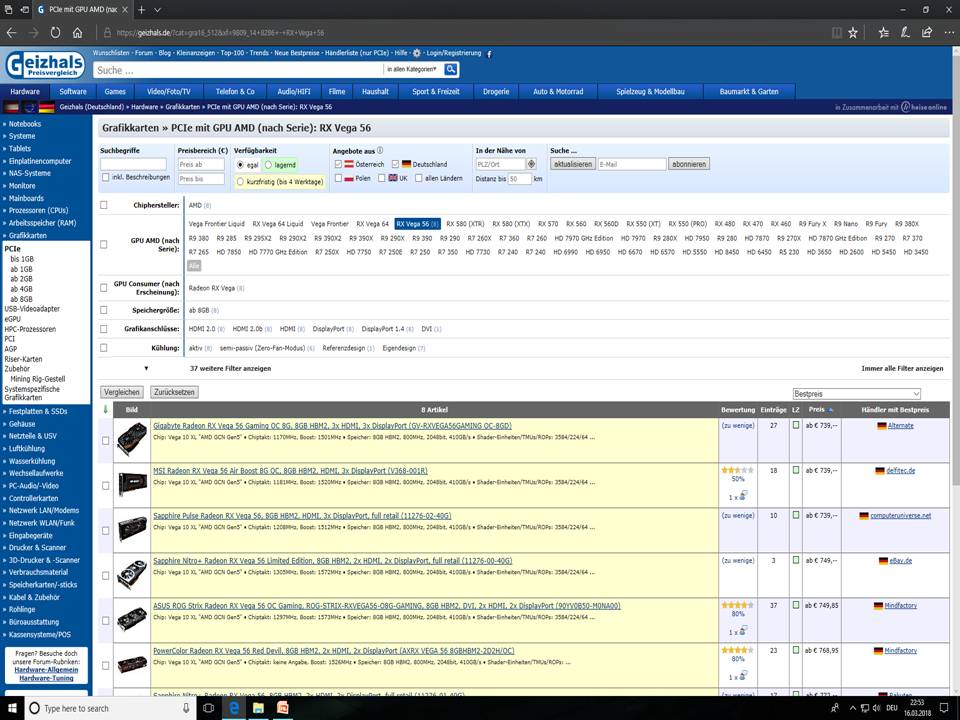Expand the Gehäuse sidebar category

coord(20,424)
